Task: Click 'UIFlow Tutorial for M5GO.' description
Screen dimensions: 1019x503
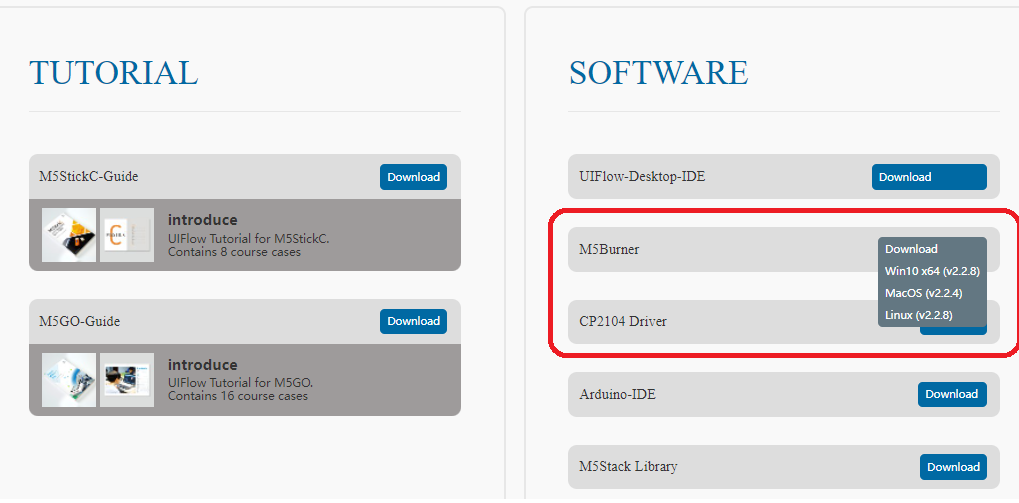Action: [x=240, y=383]
